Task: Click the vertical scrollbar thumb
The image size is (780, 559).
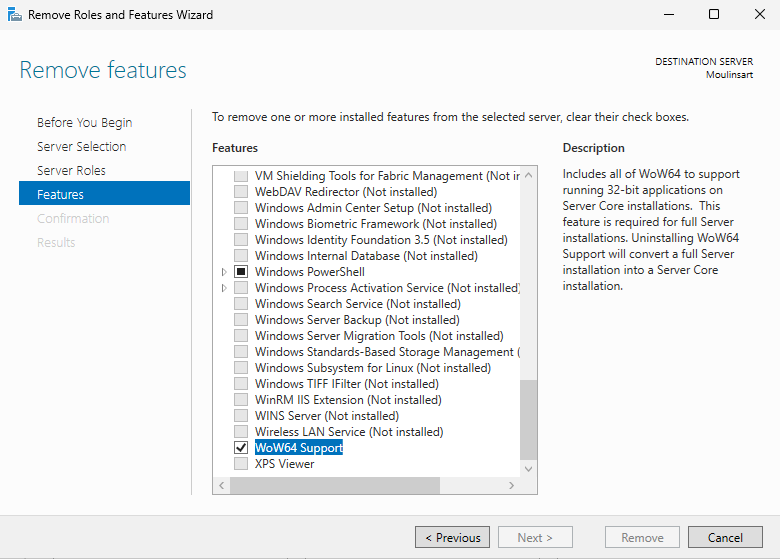Action: 529,420
